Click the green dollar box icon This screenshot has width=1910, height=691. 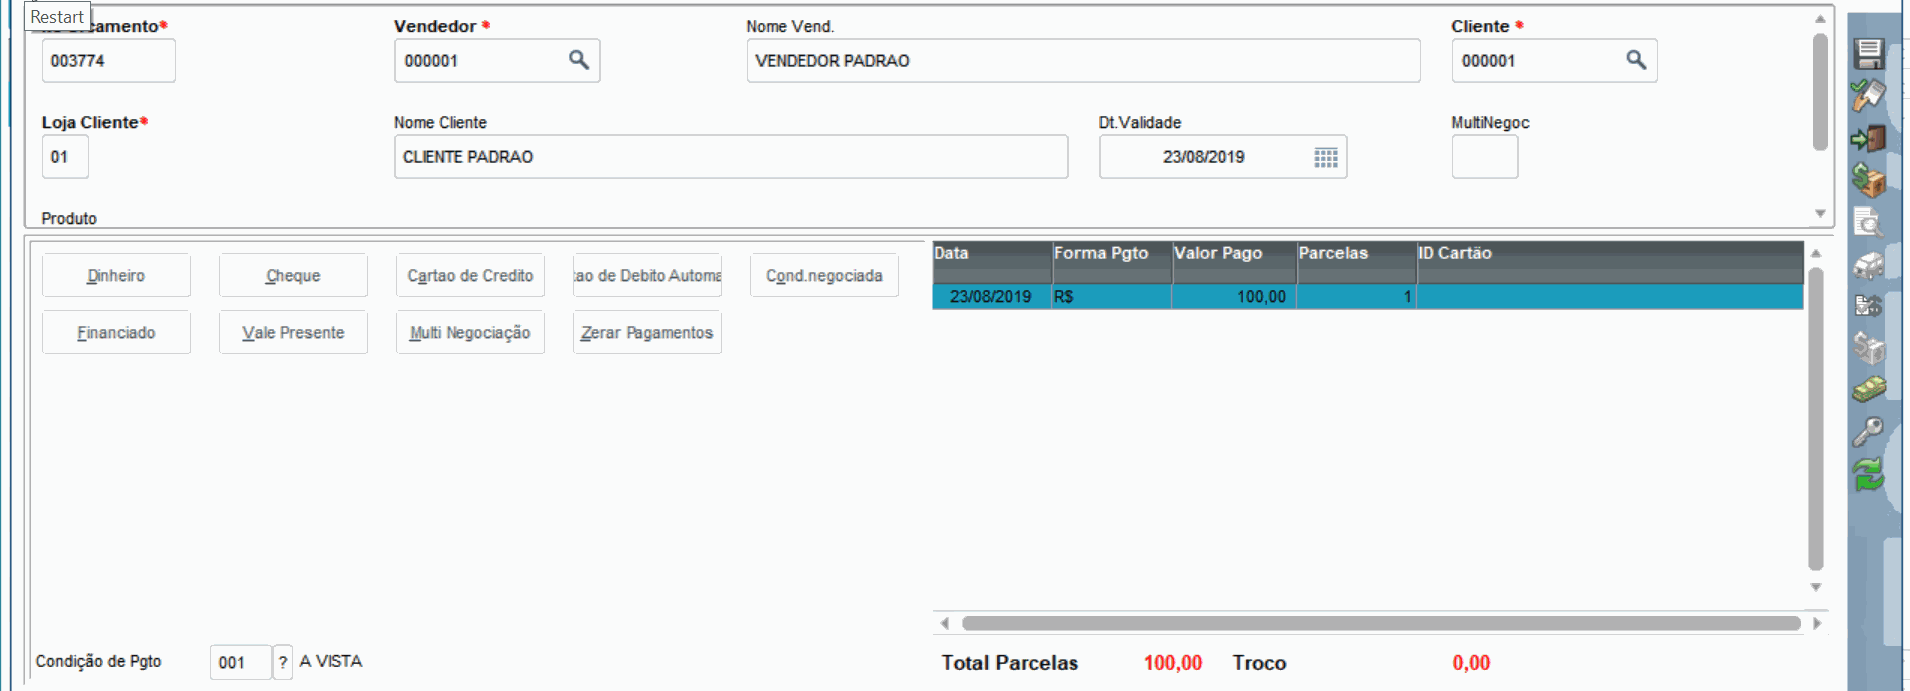click(x=1868, y=180)
